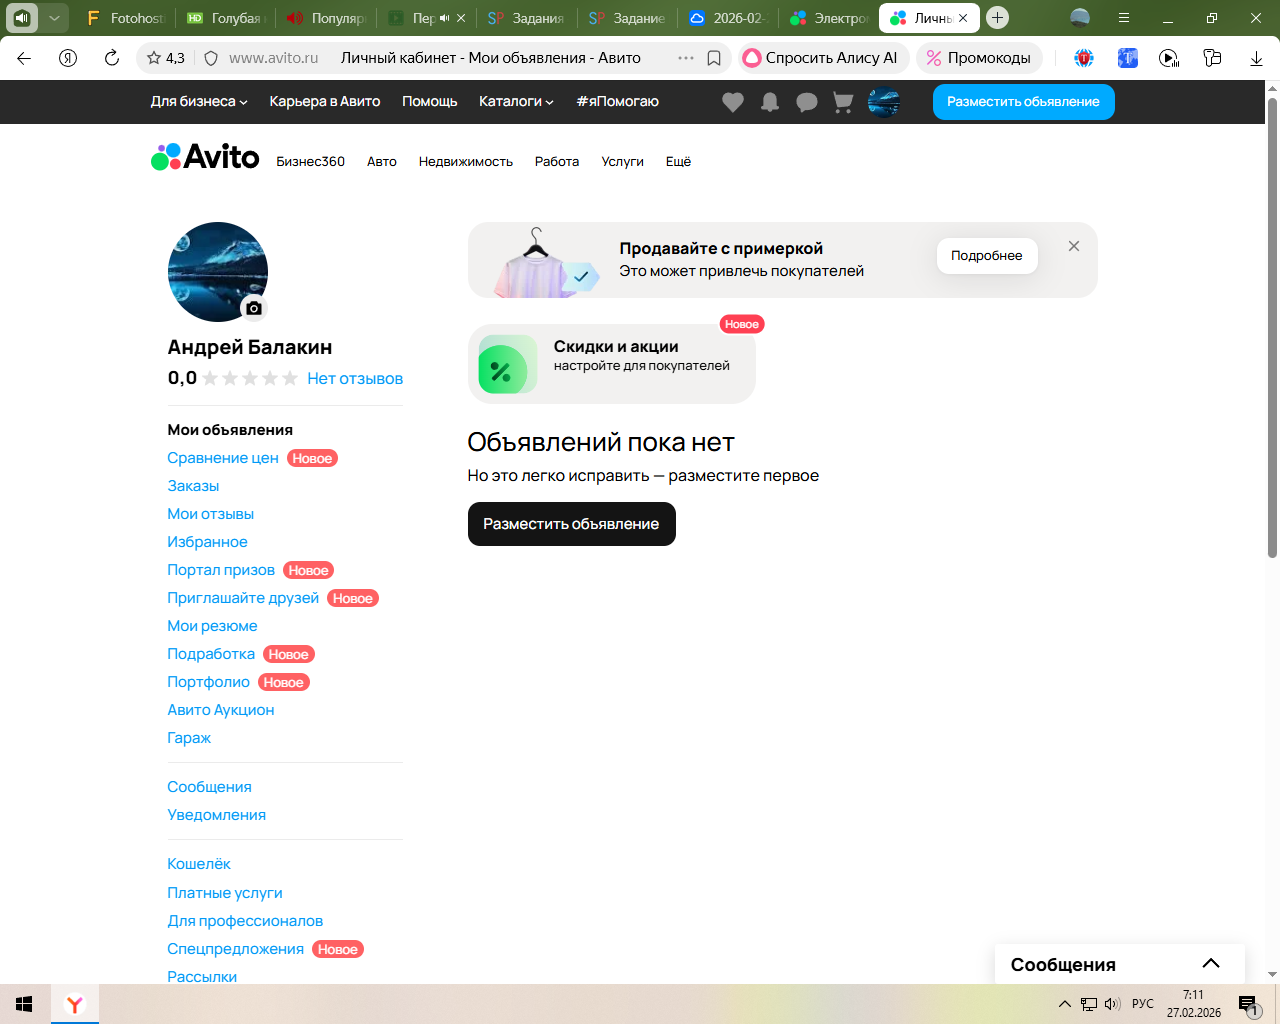Open the volume control in system tray
The height and width of the screenshot is (1024, 1280).
1112,1004
